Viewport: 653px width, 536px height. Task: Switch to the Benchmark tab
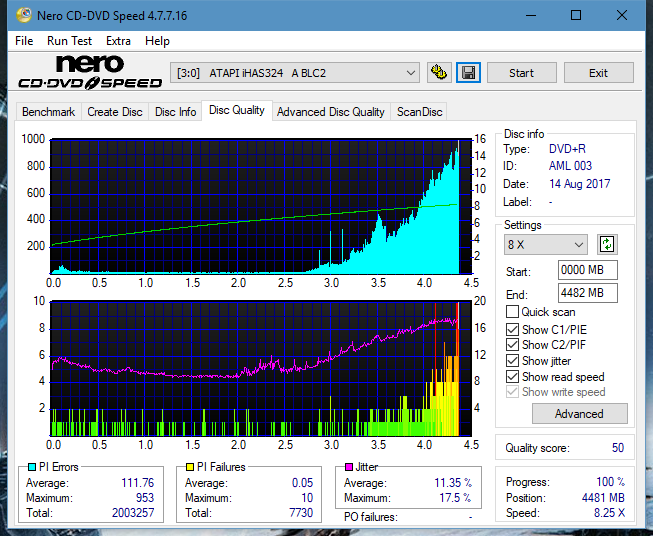[x=49, y=112]
